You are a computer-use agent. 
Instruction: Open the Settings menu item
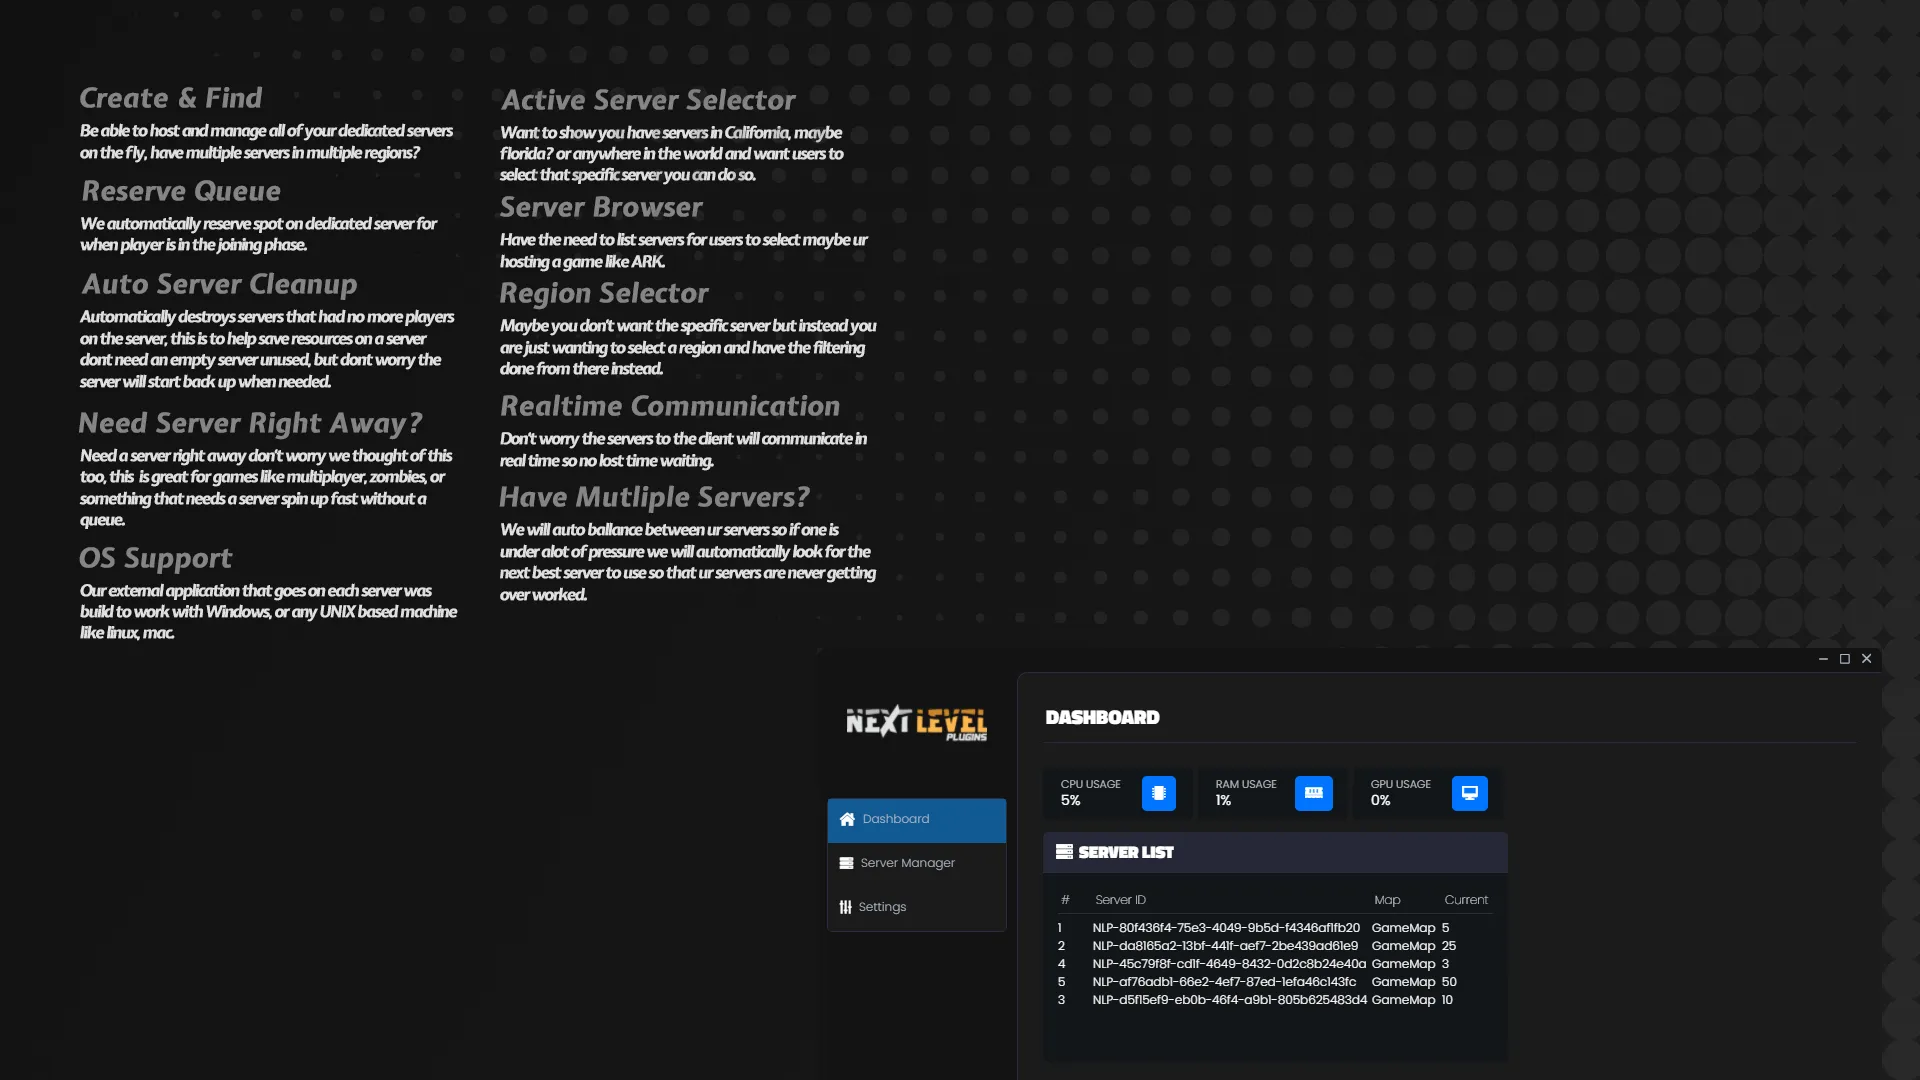[882, 907]
